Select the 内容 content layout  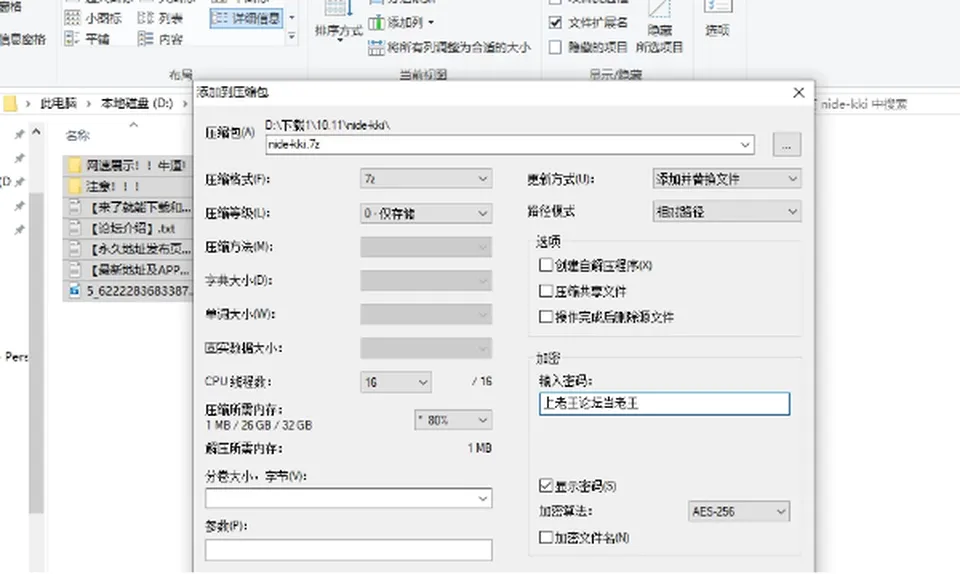pos(160,39)
